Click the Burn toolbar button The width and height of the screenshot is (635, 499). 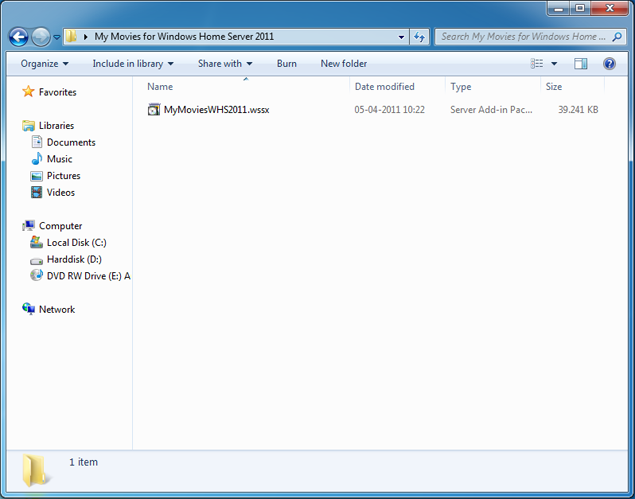287,64
